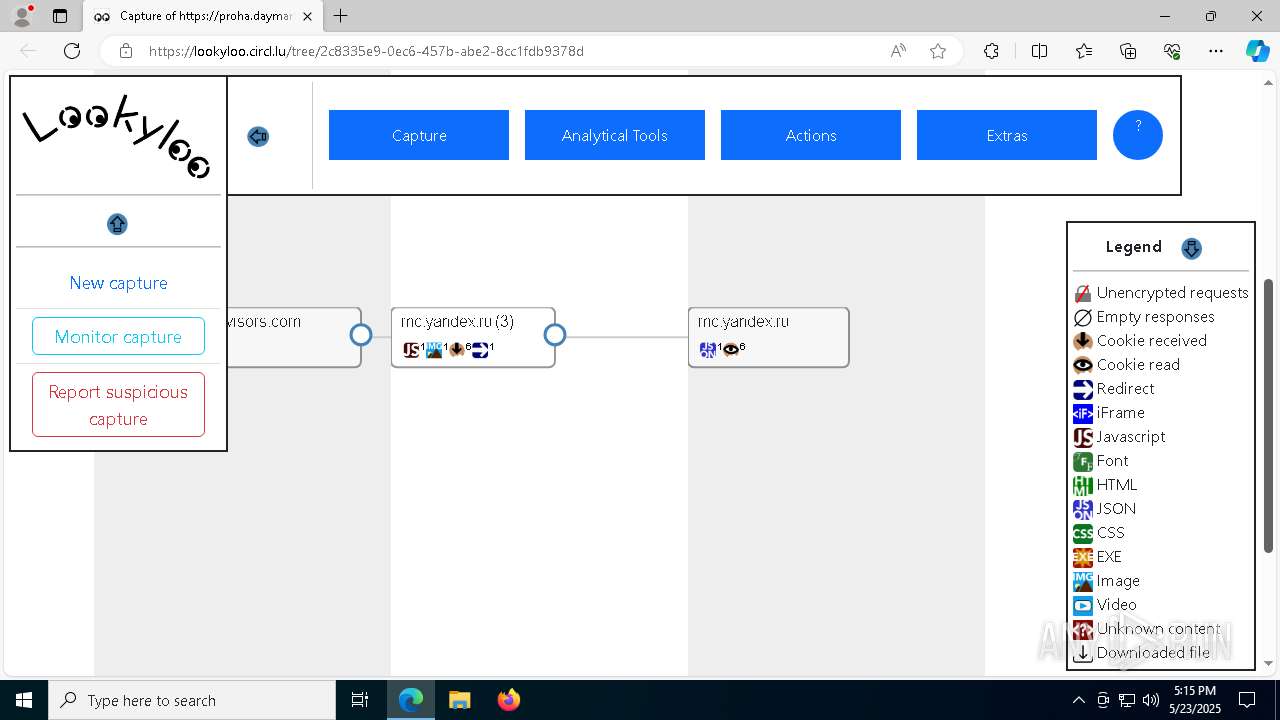Click Javascript icon in mc.yandex.ru (3) node

(411, 350)
